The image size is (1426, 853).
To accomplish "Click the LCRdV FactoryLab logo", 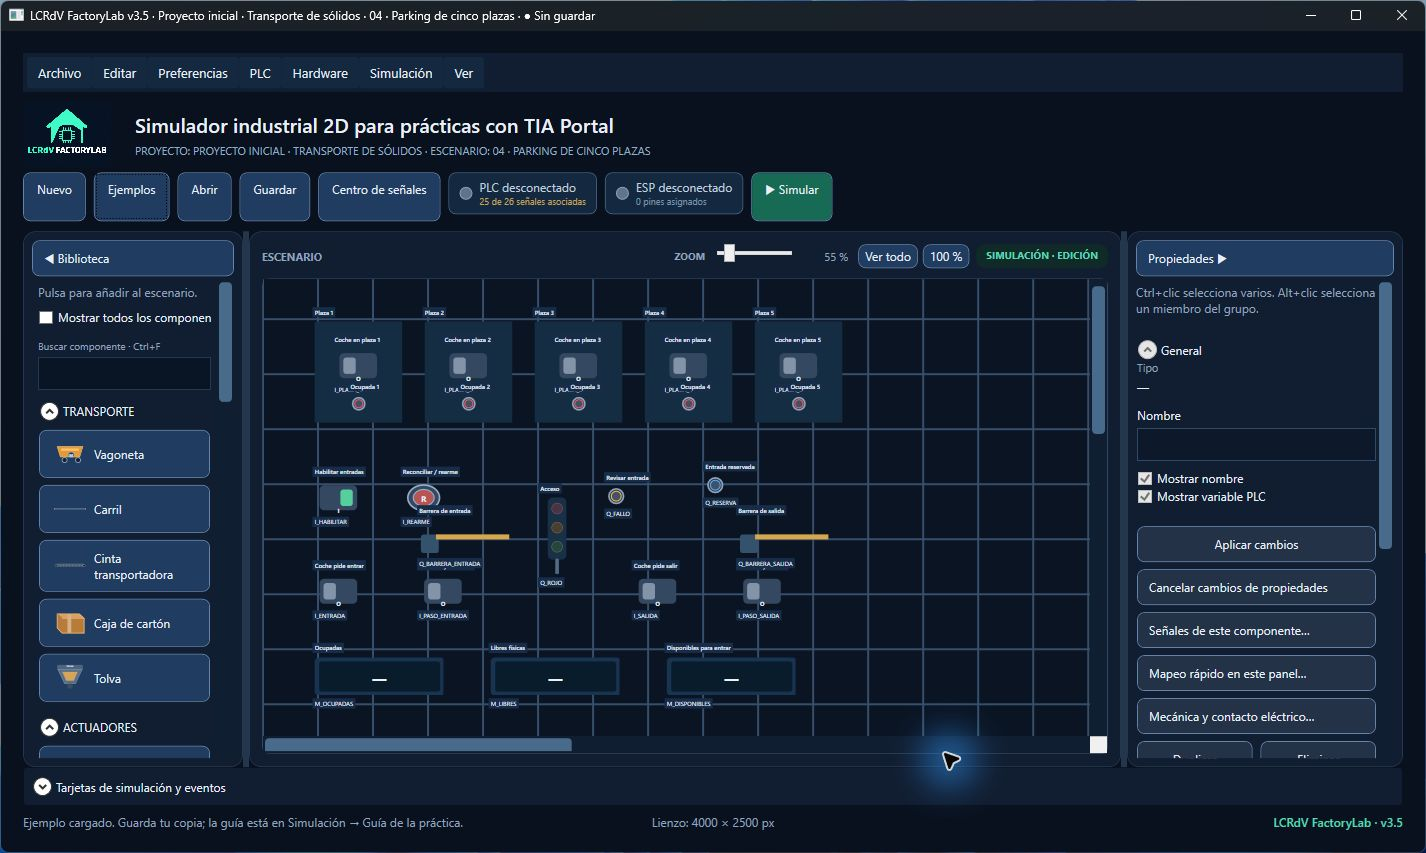I will pos(67,132).
